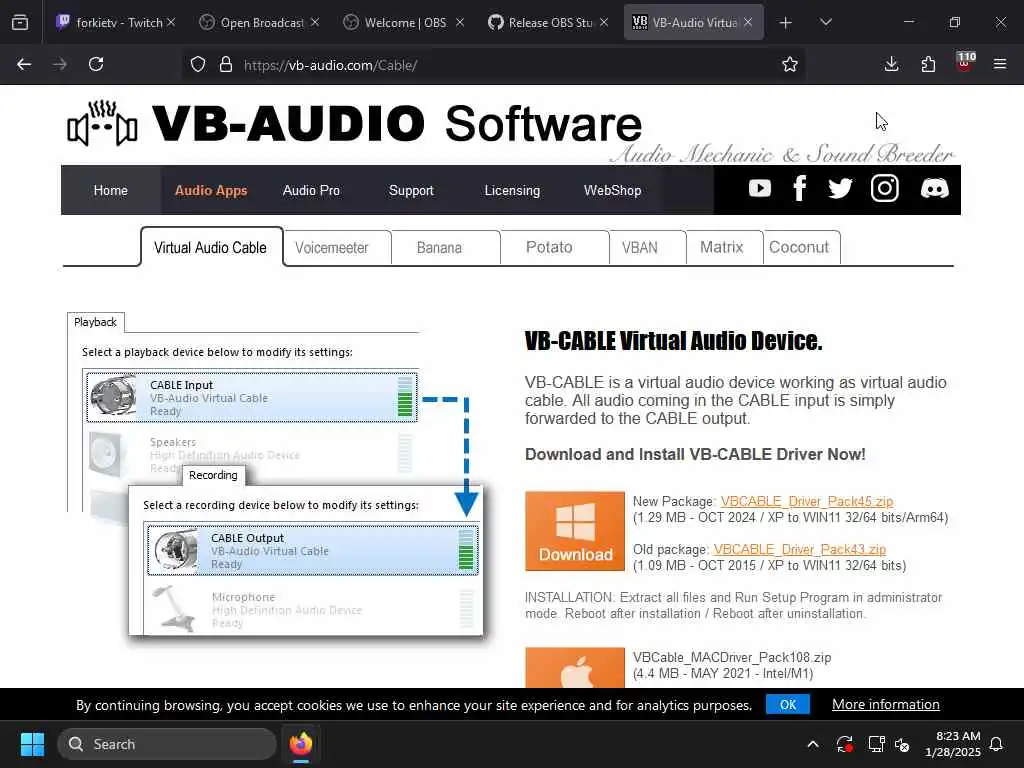Open the Audio Apps menu item
The image size is (1024, 768).
pyautogui.click(x=211, y=190)
